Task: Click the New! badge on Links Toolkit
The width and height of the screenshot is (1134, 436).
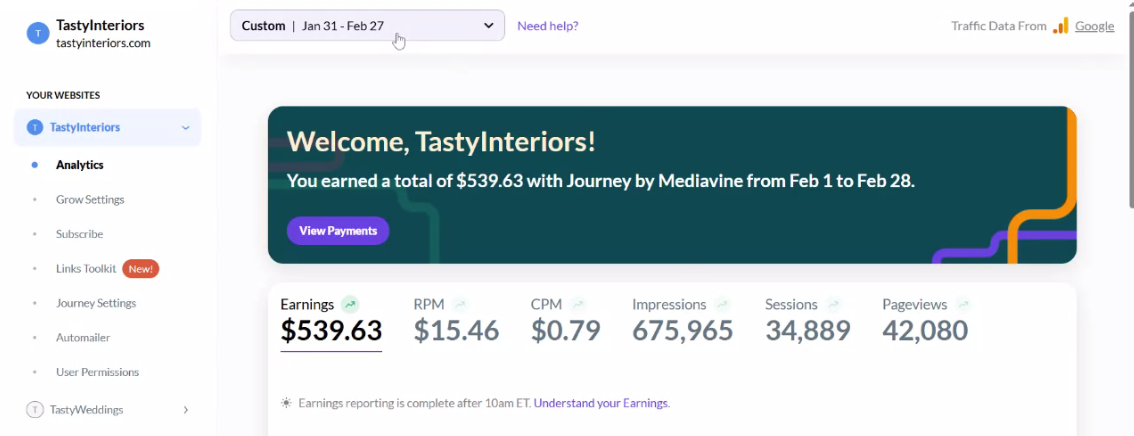Action: coord(140,269)
